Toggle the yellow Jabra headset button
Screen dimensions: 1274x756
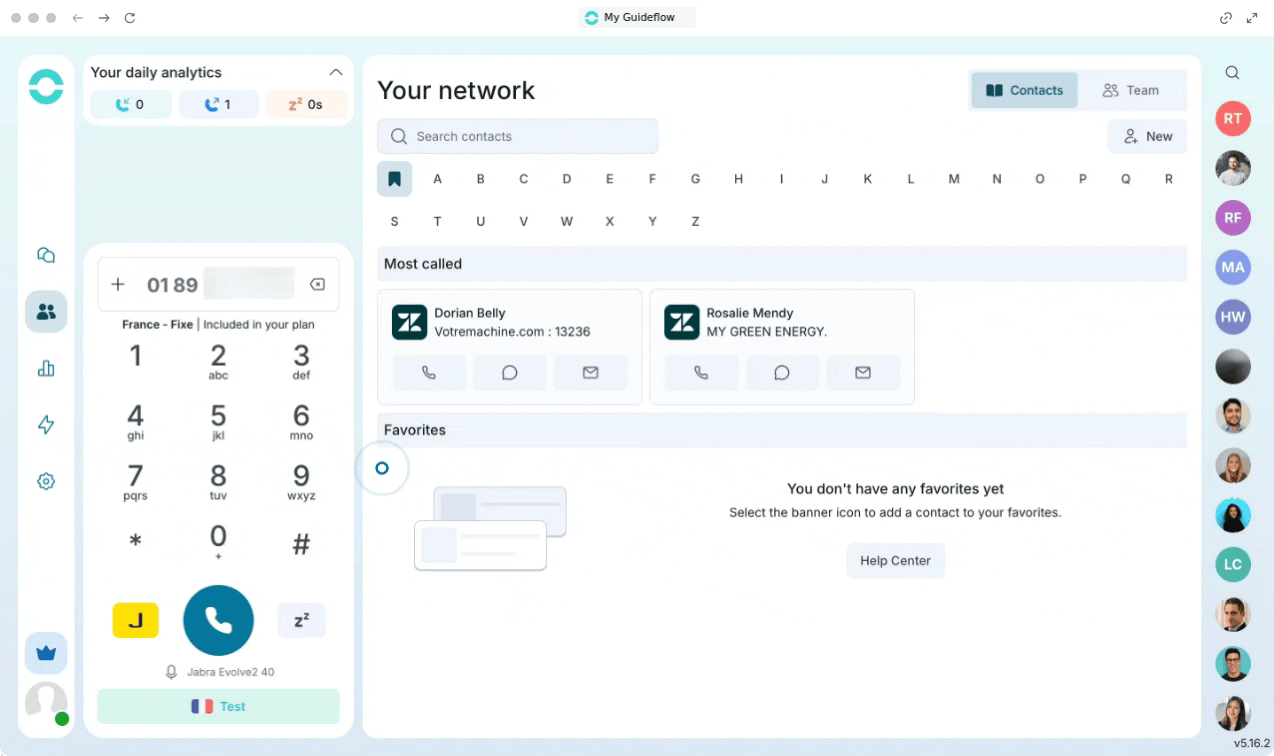click(x=135, y=621)
